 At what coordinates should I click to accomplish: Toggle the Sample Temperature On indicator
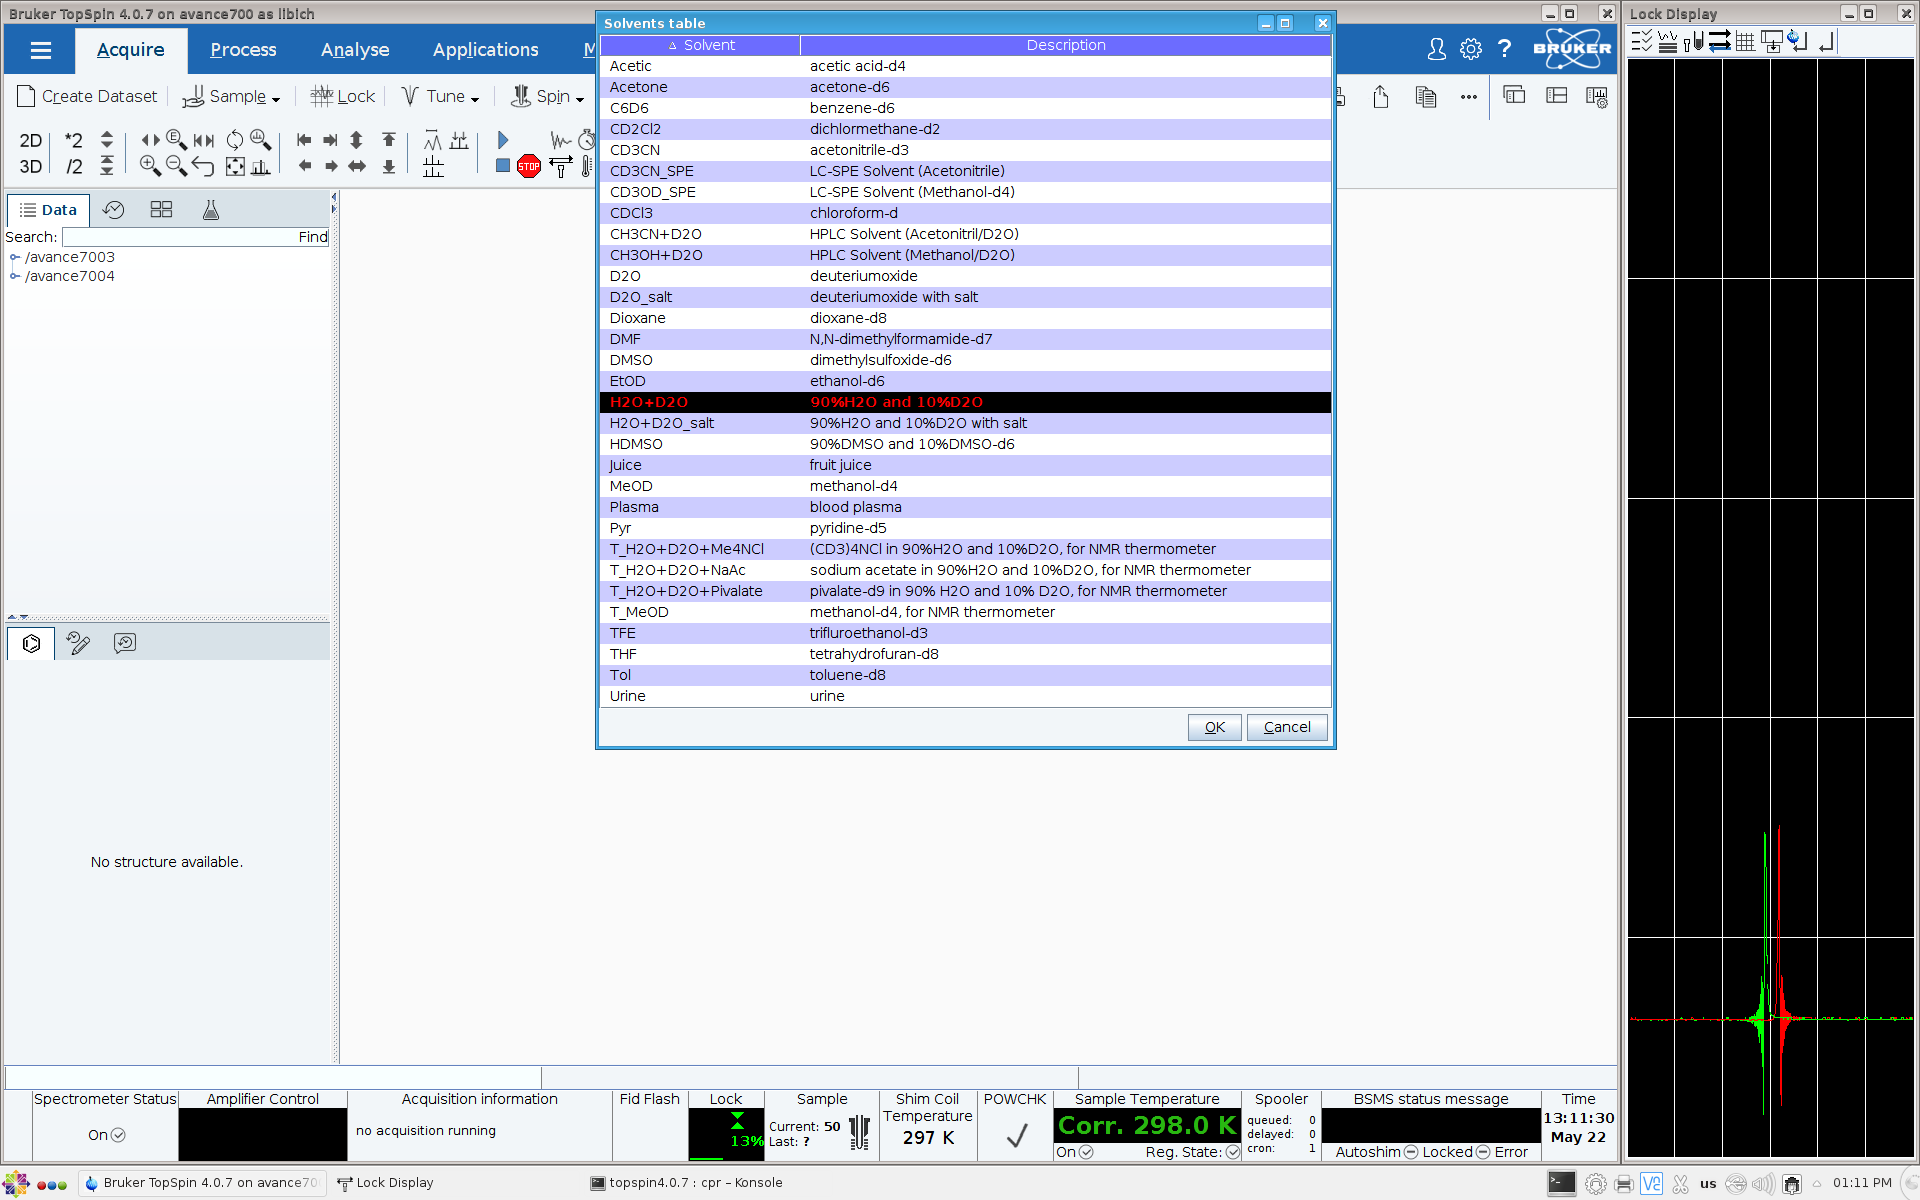pos(1086,1152)
